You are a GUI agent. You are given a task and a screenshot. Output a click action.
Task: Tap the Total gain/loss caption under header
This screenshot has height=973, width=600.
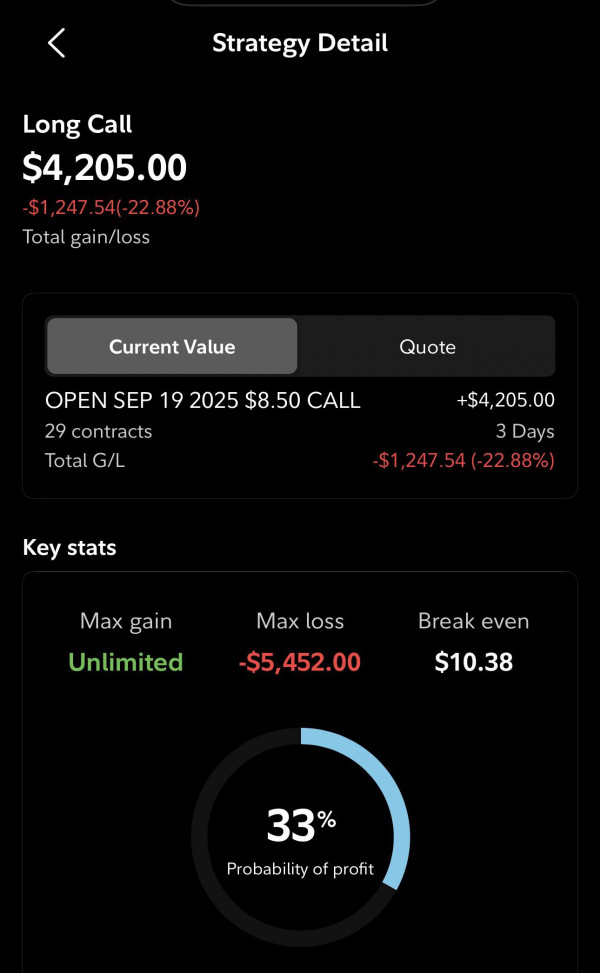point(86,237)
